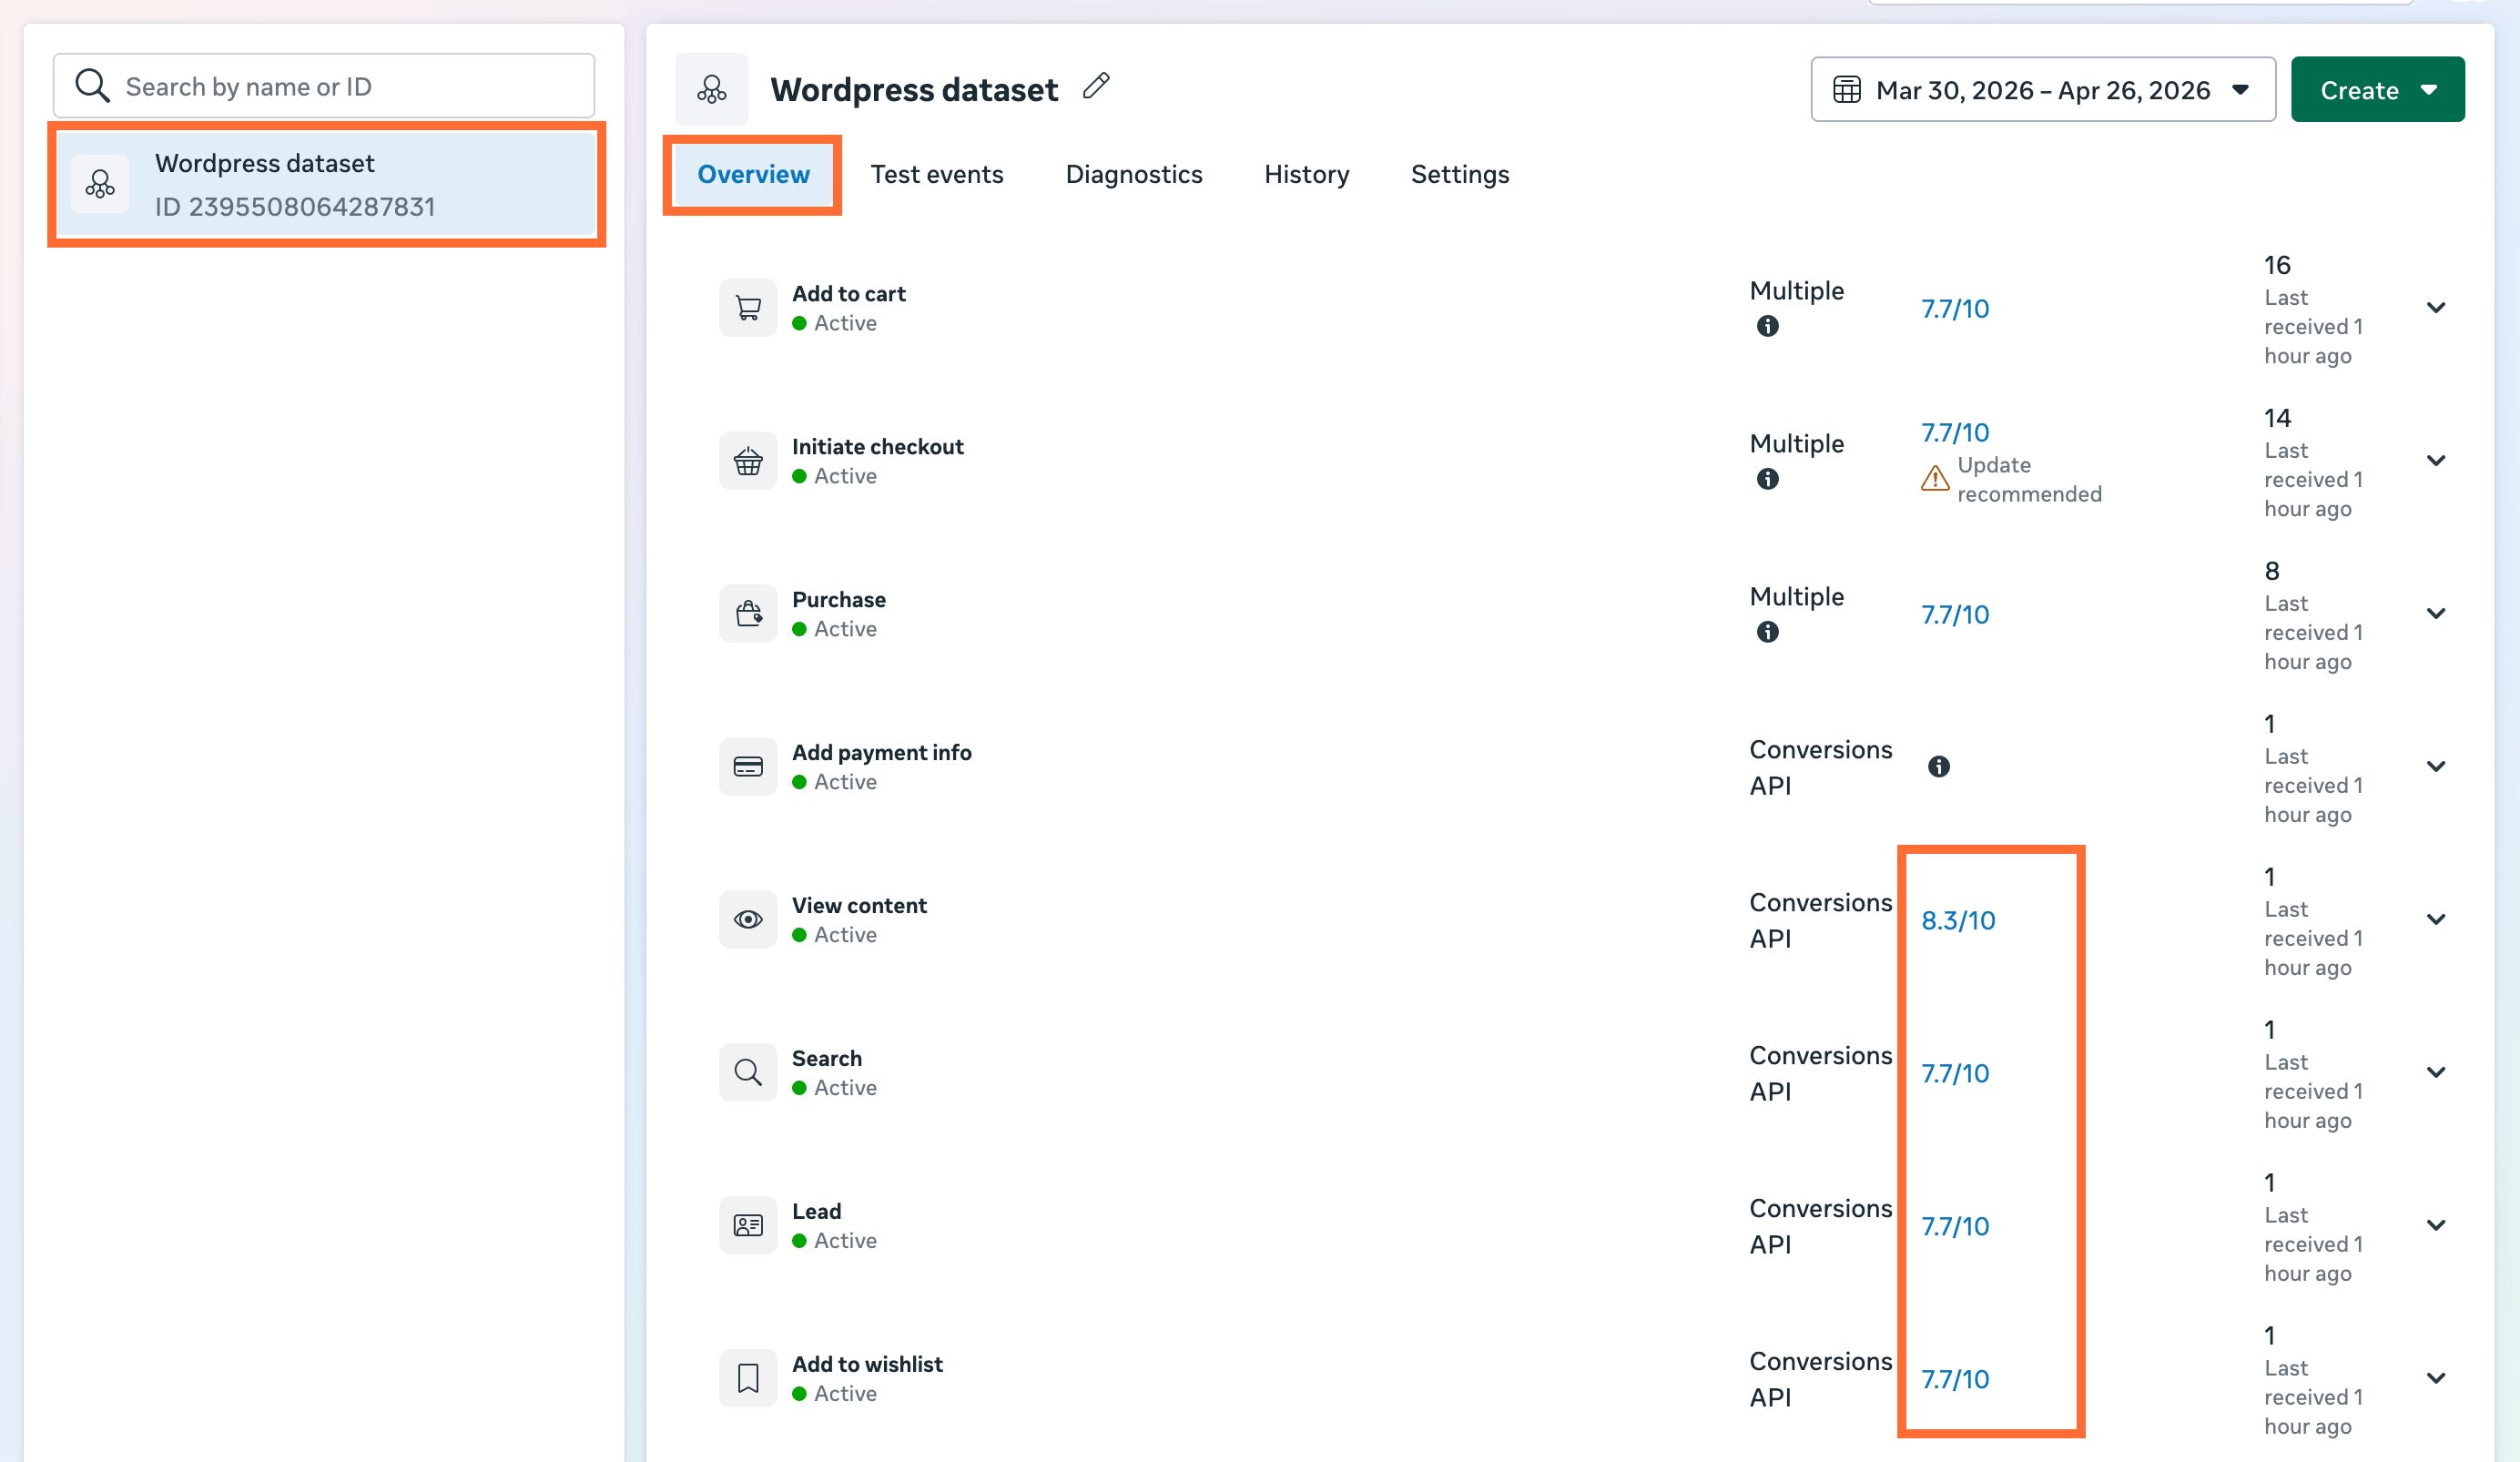Open the 8.3/10 score link for View content
The width and height of the screenshot is (2520, 1462).
point(1957,921)
